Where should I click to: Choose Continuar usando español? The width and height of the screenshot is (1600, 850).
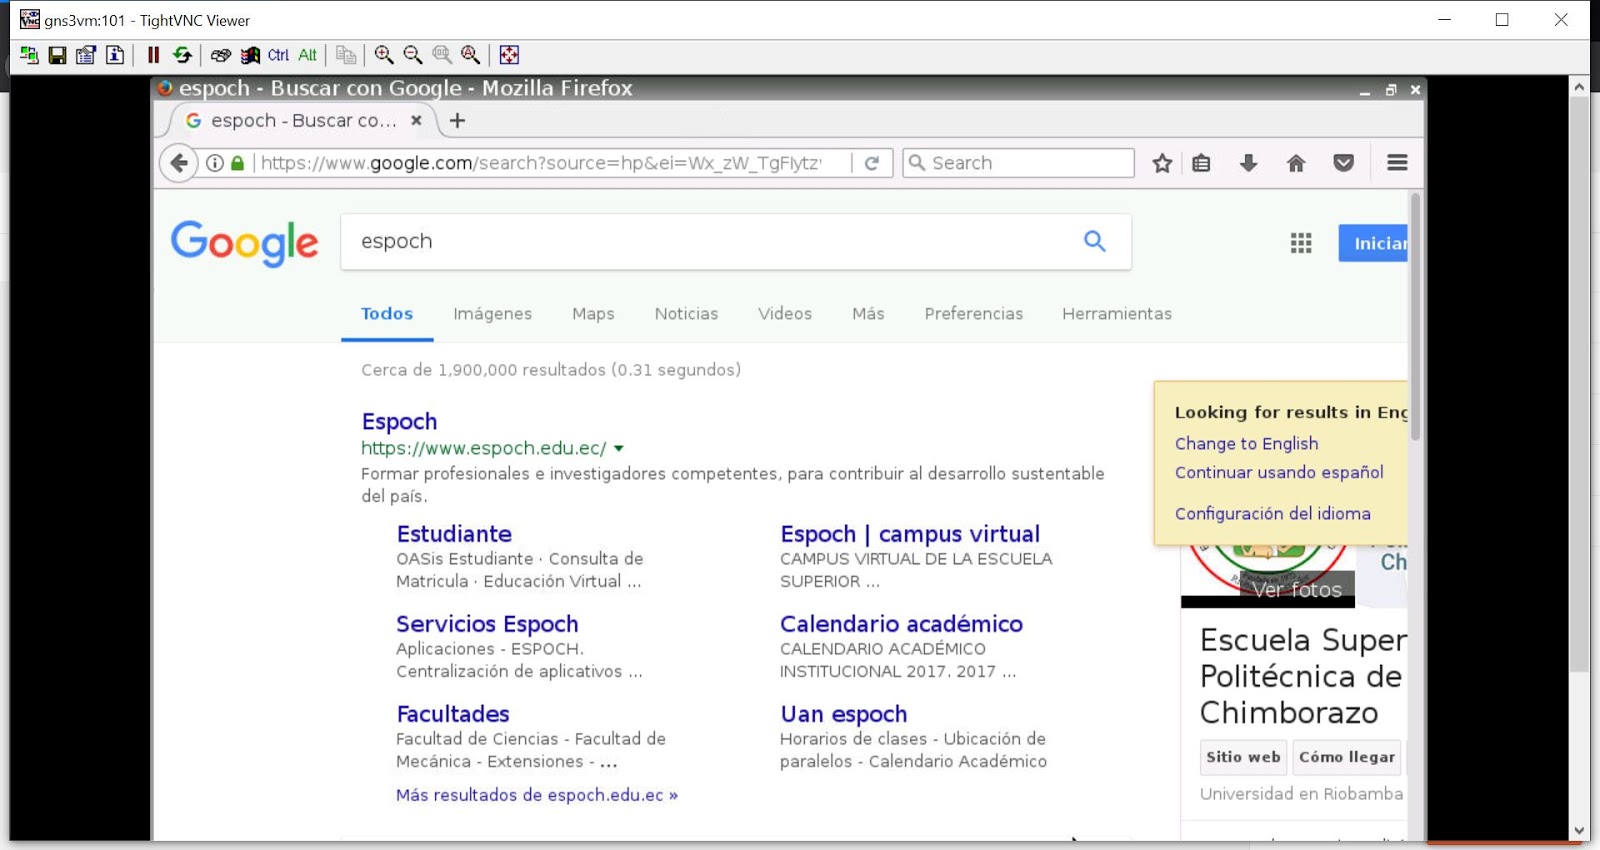(1279, 472)
